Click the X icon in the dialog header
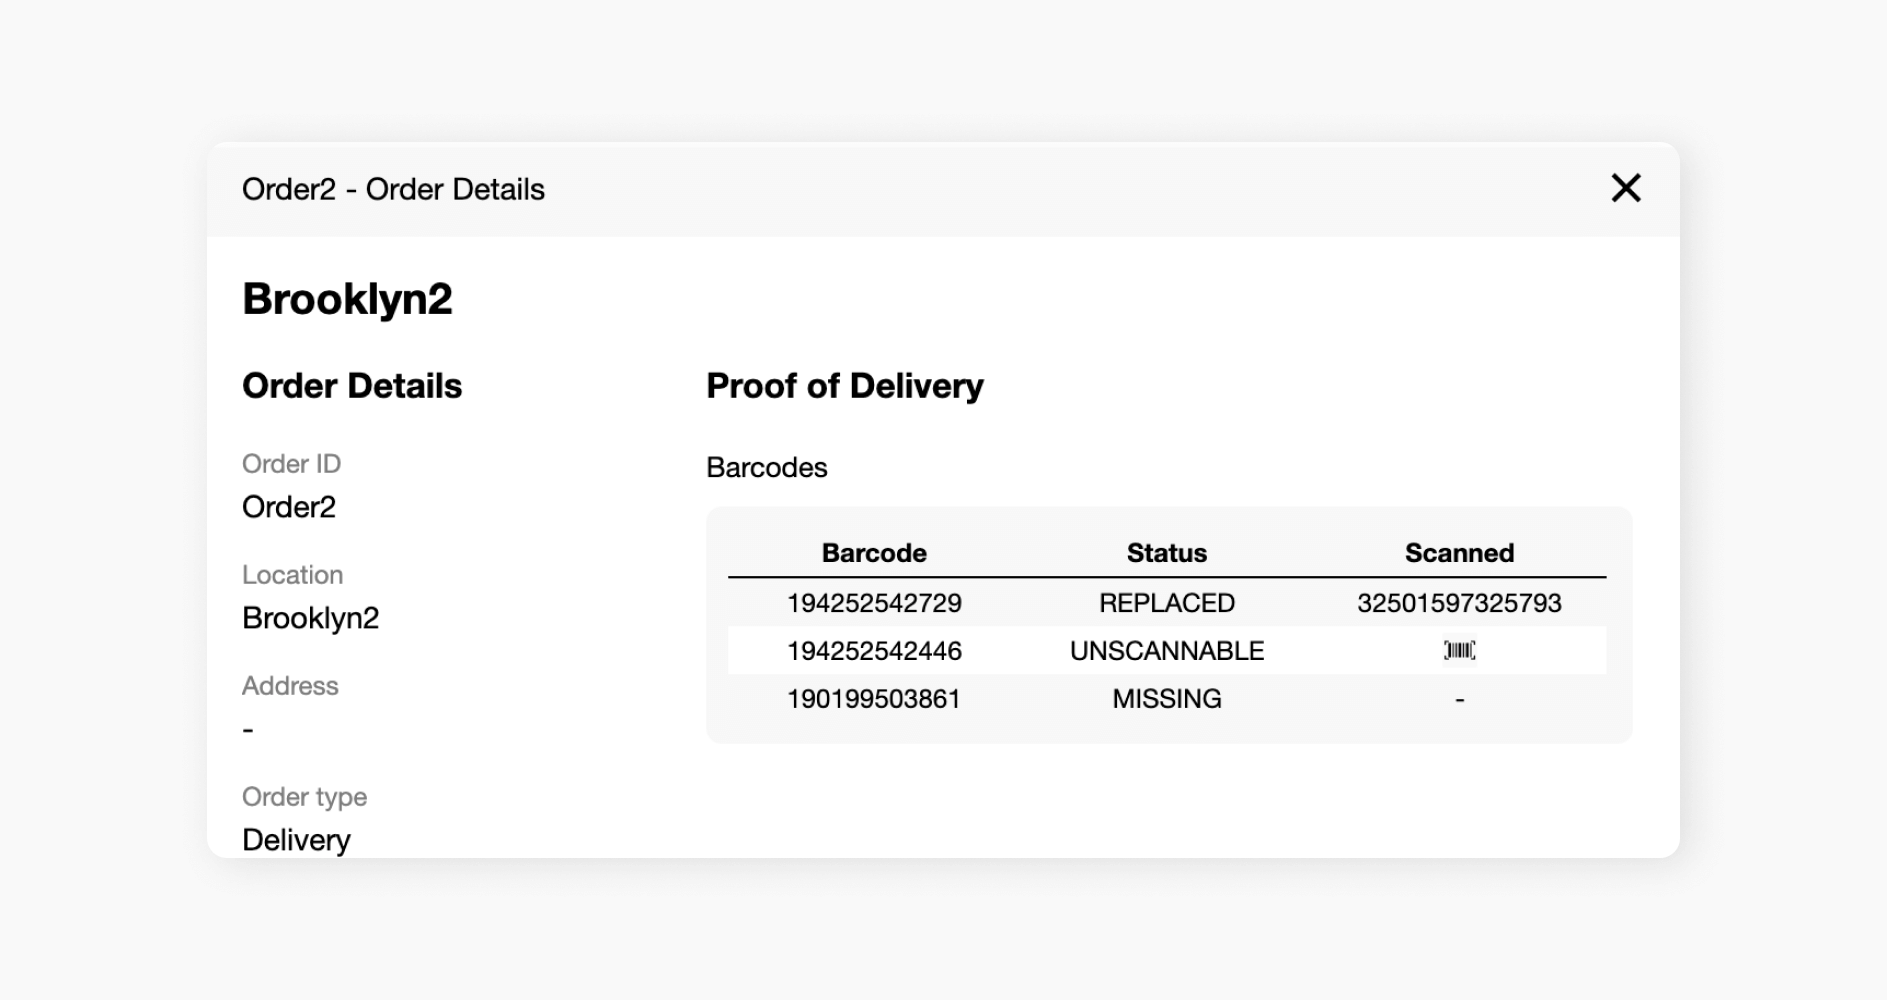 1626,188
